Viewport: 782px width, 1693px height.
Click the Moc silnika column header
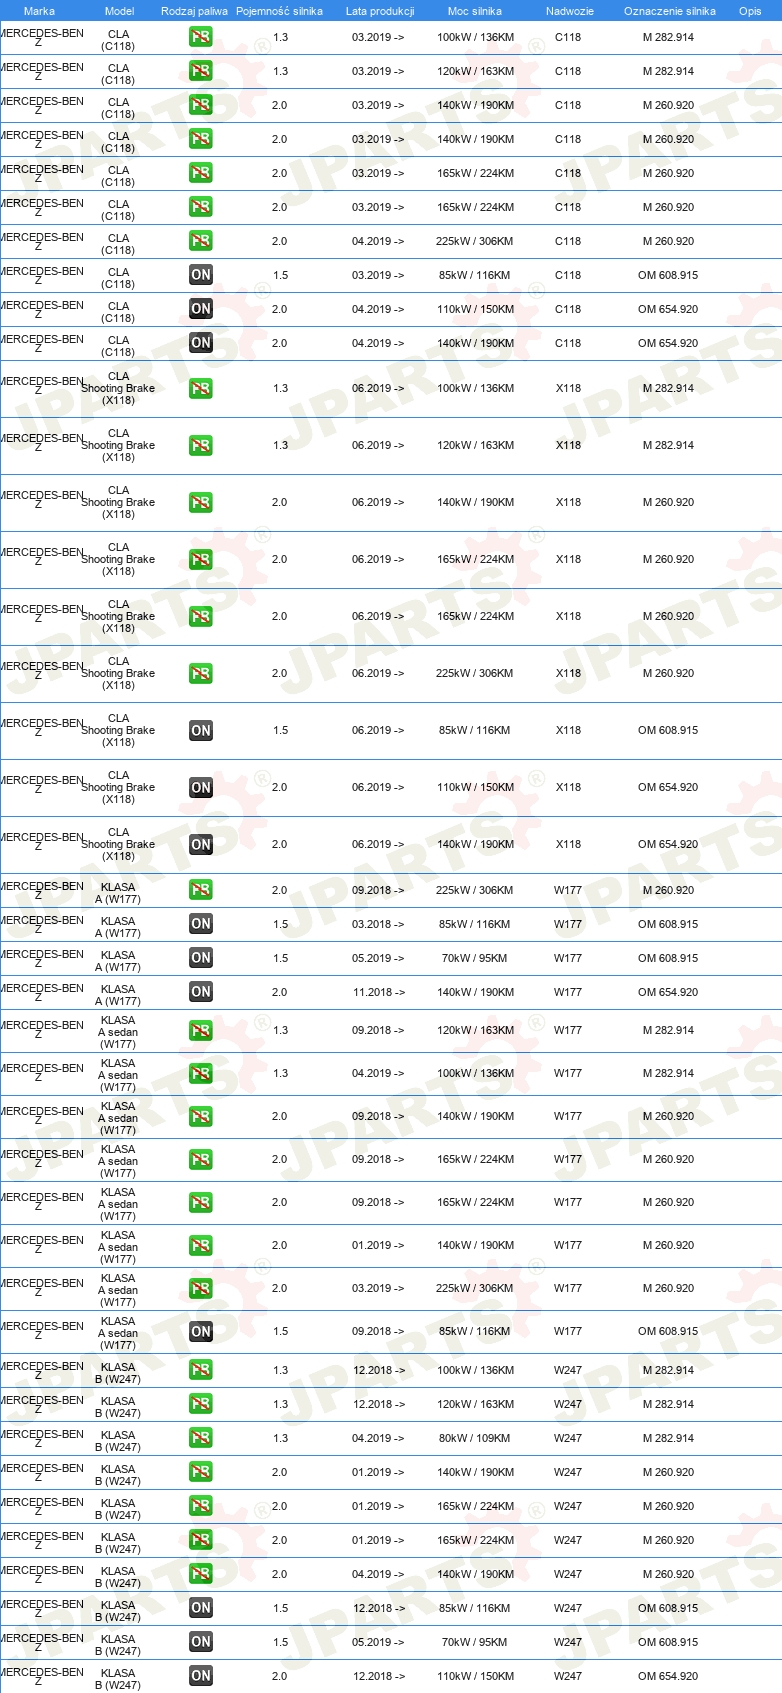click(475, 11)
